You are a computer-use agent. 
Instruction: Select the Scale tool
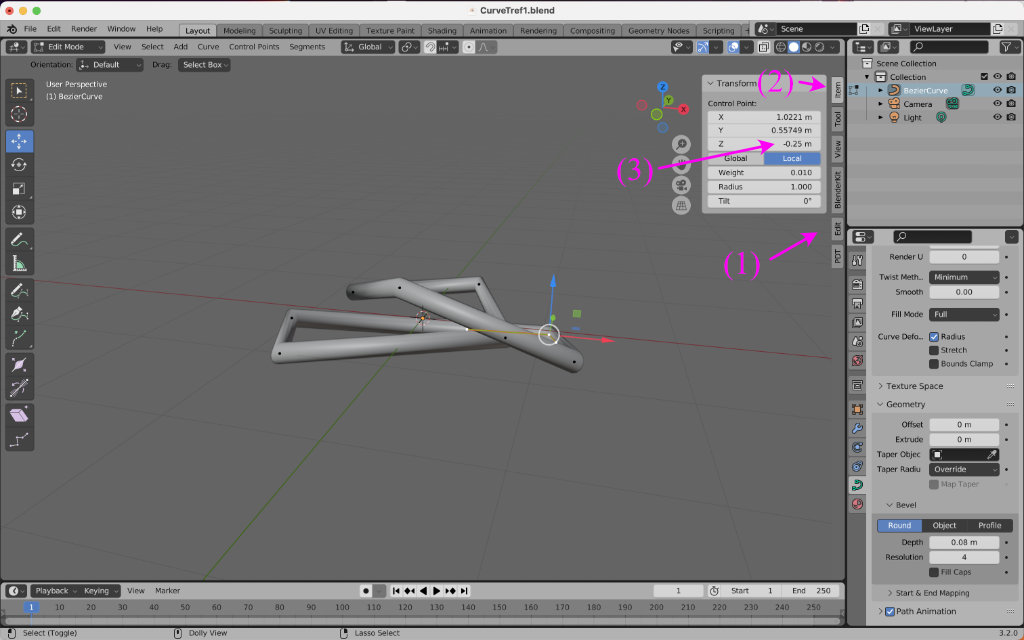(x=19, y=189)
